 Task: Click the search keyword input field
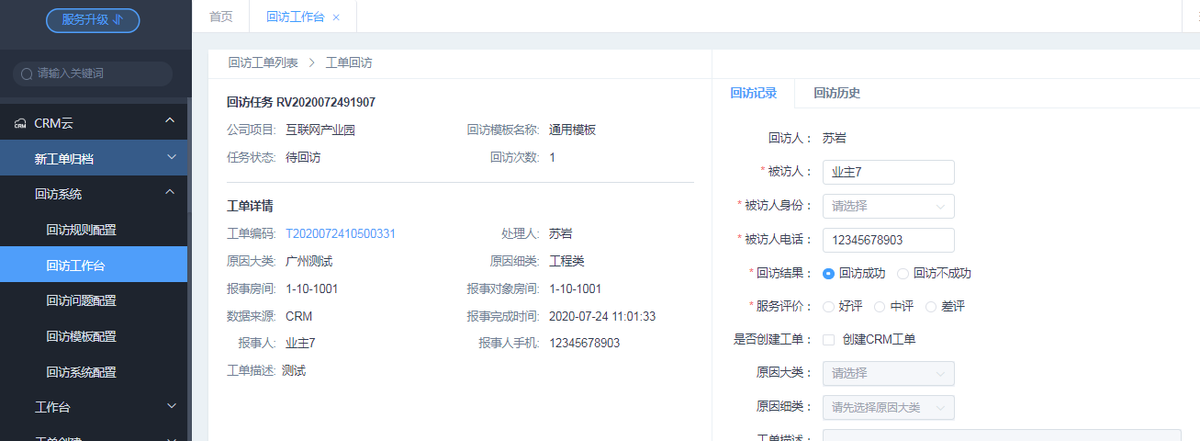(x=93, y=74)
